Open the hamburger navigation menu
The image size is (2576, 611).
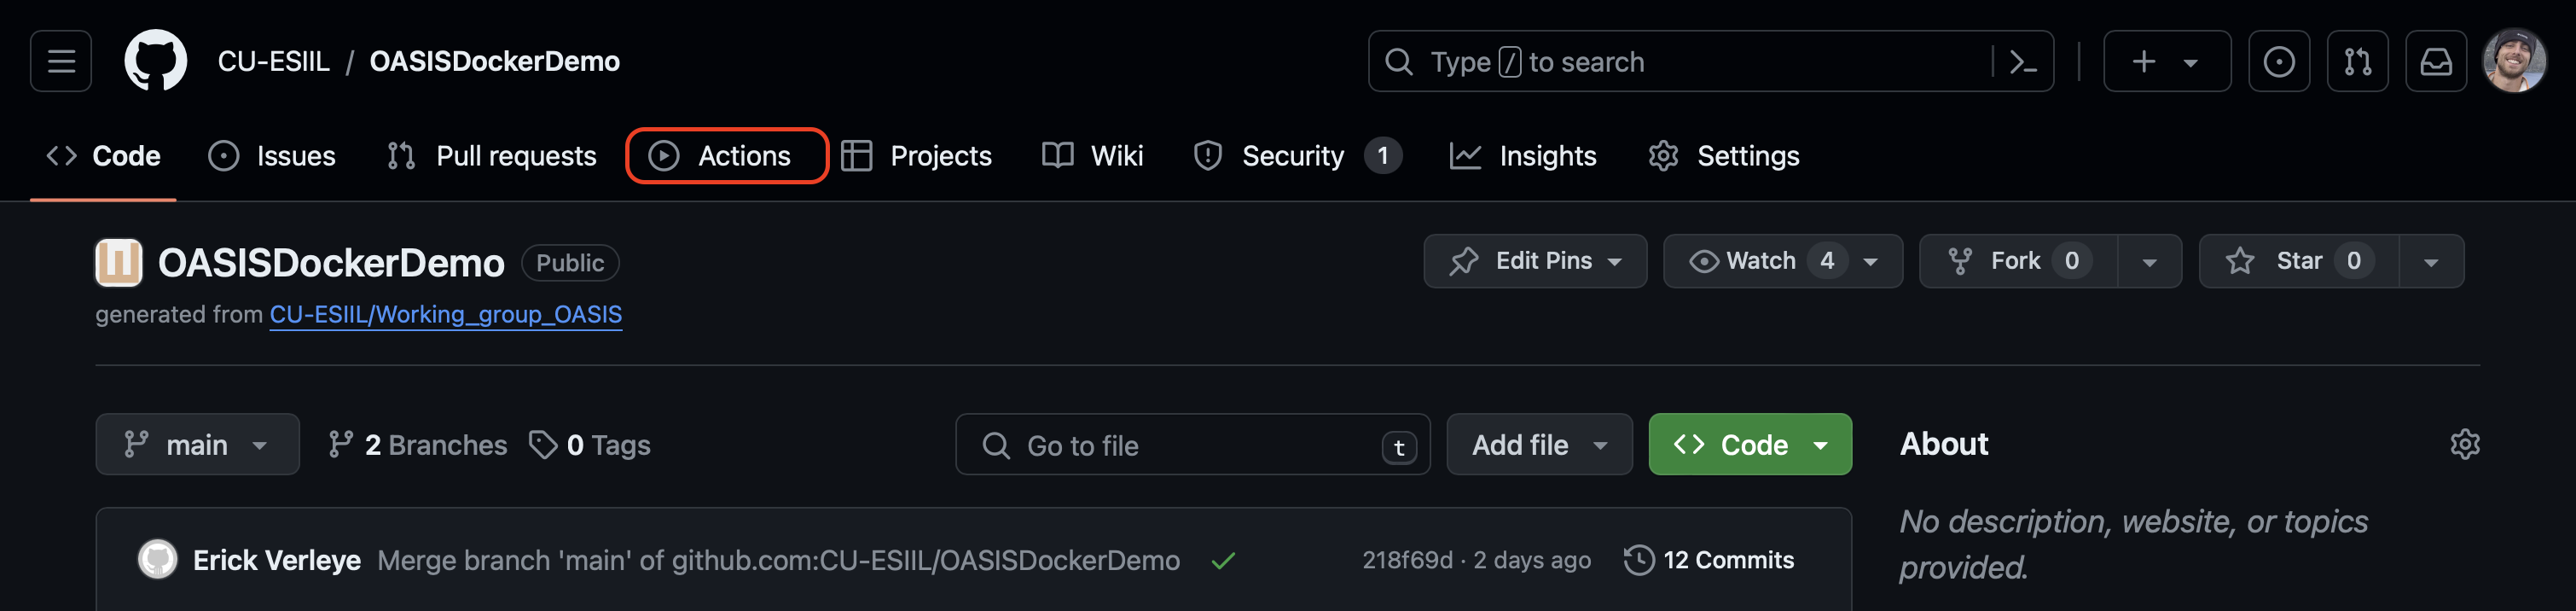tap(61, 62)
